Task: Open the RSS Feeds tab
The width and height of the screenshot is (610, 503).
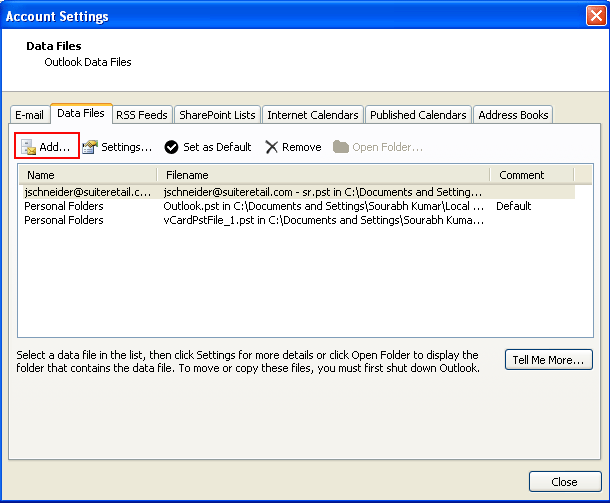Action: [x=142, y=115]
